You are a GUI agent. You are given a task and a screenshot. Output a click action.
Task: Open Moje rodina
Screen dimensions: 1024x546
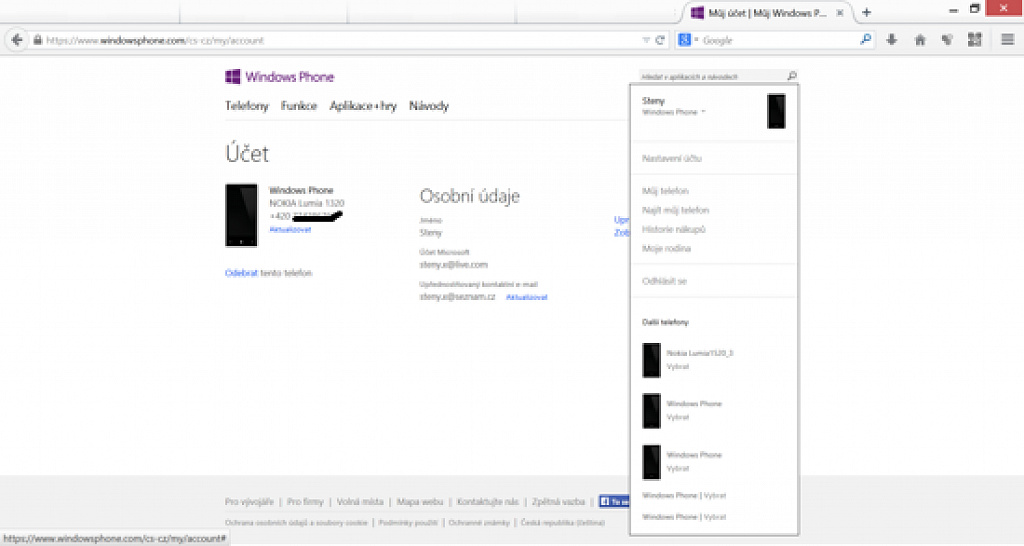tap(666, 249)
